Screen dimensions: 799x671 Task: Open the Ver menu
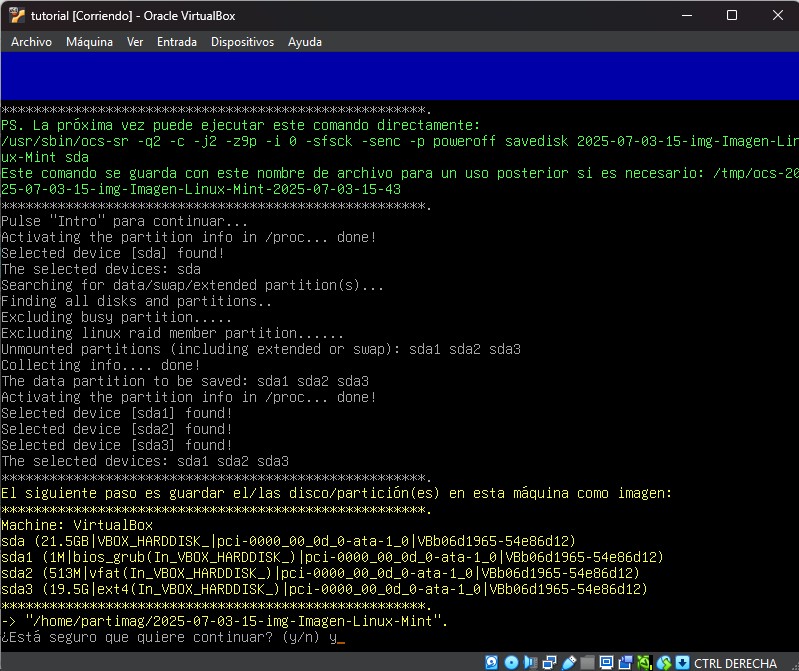[135, 42]
